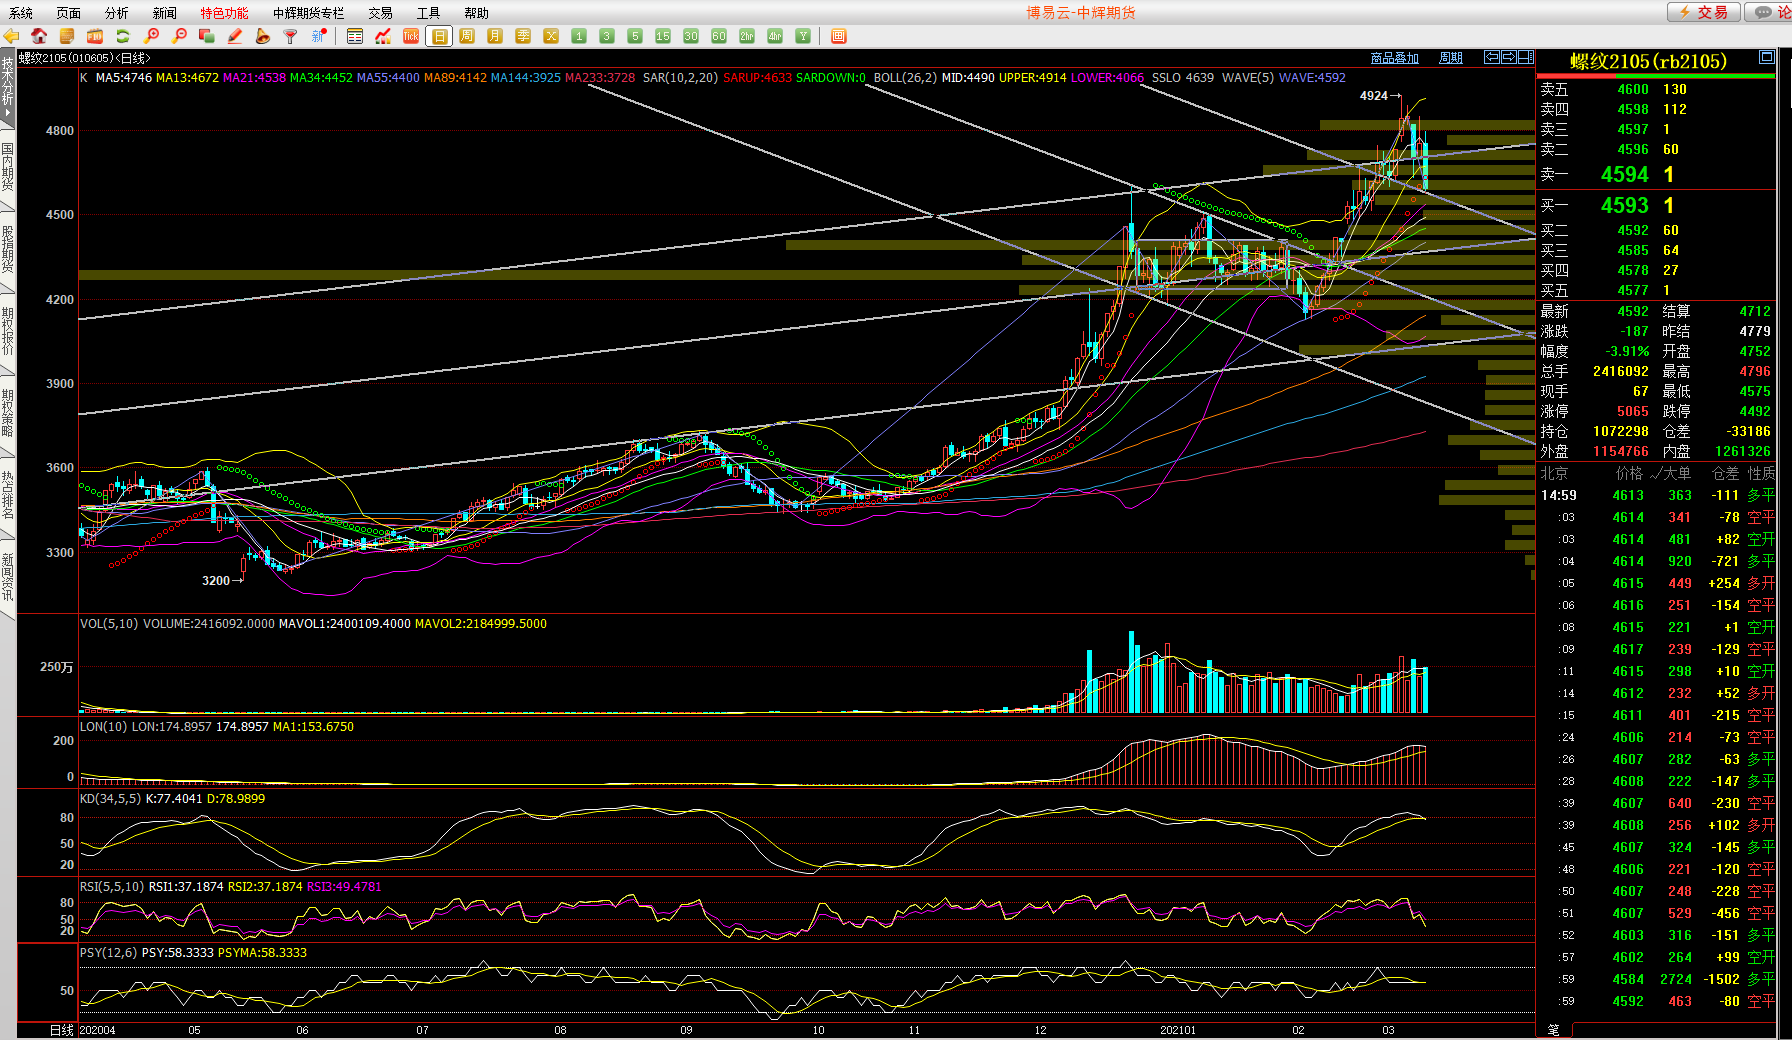
Task: Select the 股指期货 sidebar tab
Action: pos(7,249)
